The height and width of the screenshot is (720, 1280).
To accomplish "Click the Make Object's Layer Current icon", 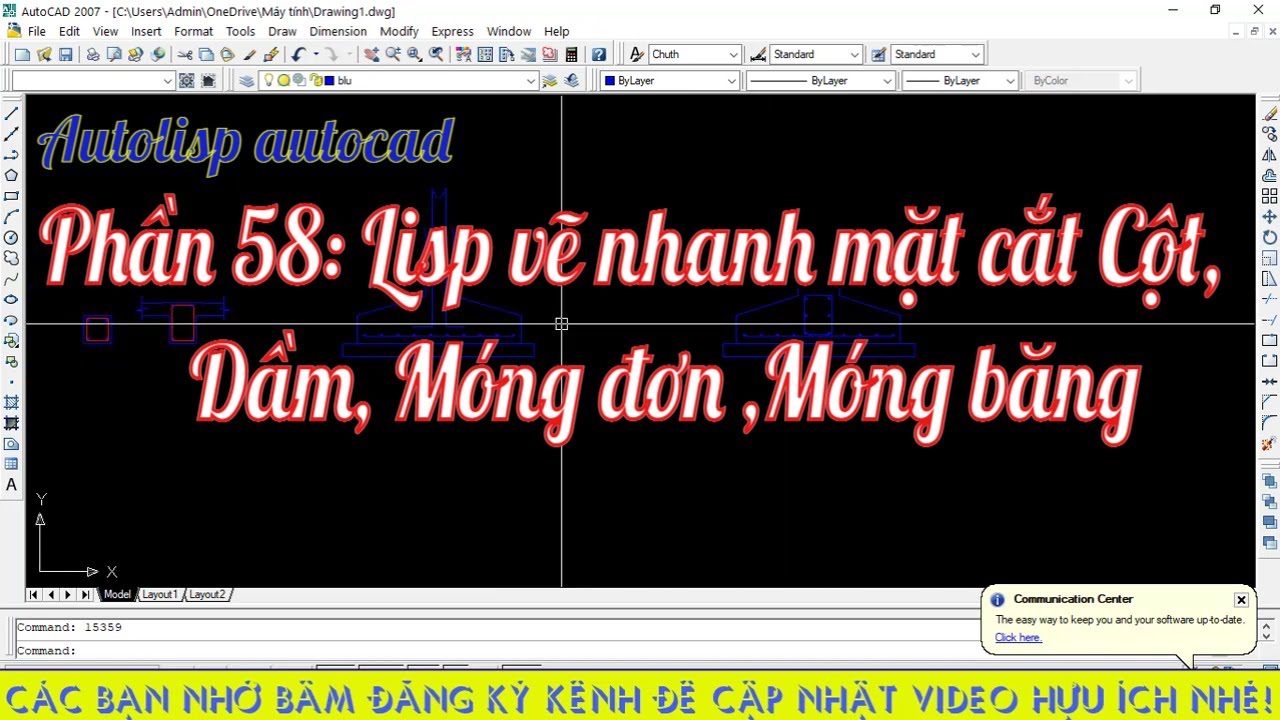I will click(551, 81).
